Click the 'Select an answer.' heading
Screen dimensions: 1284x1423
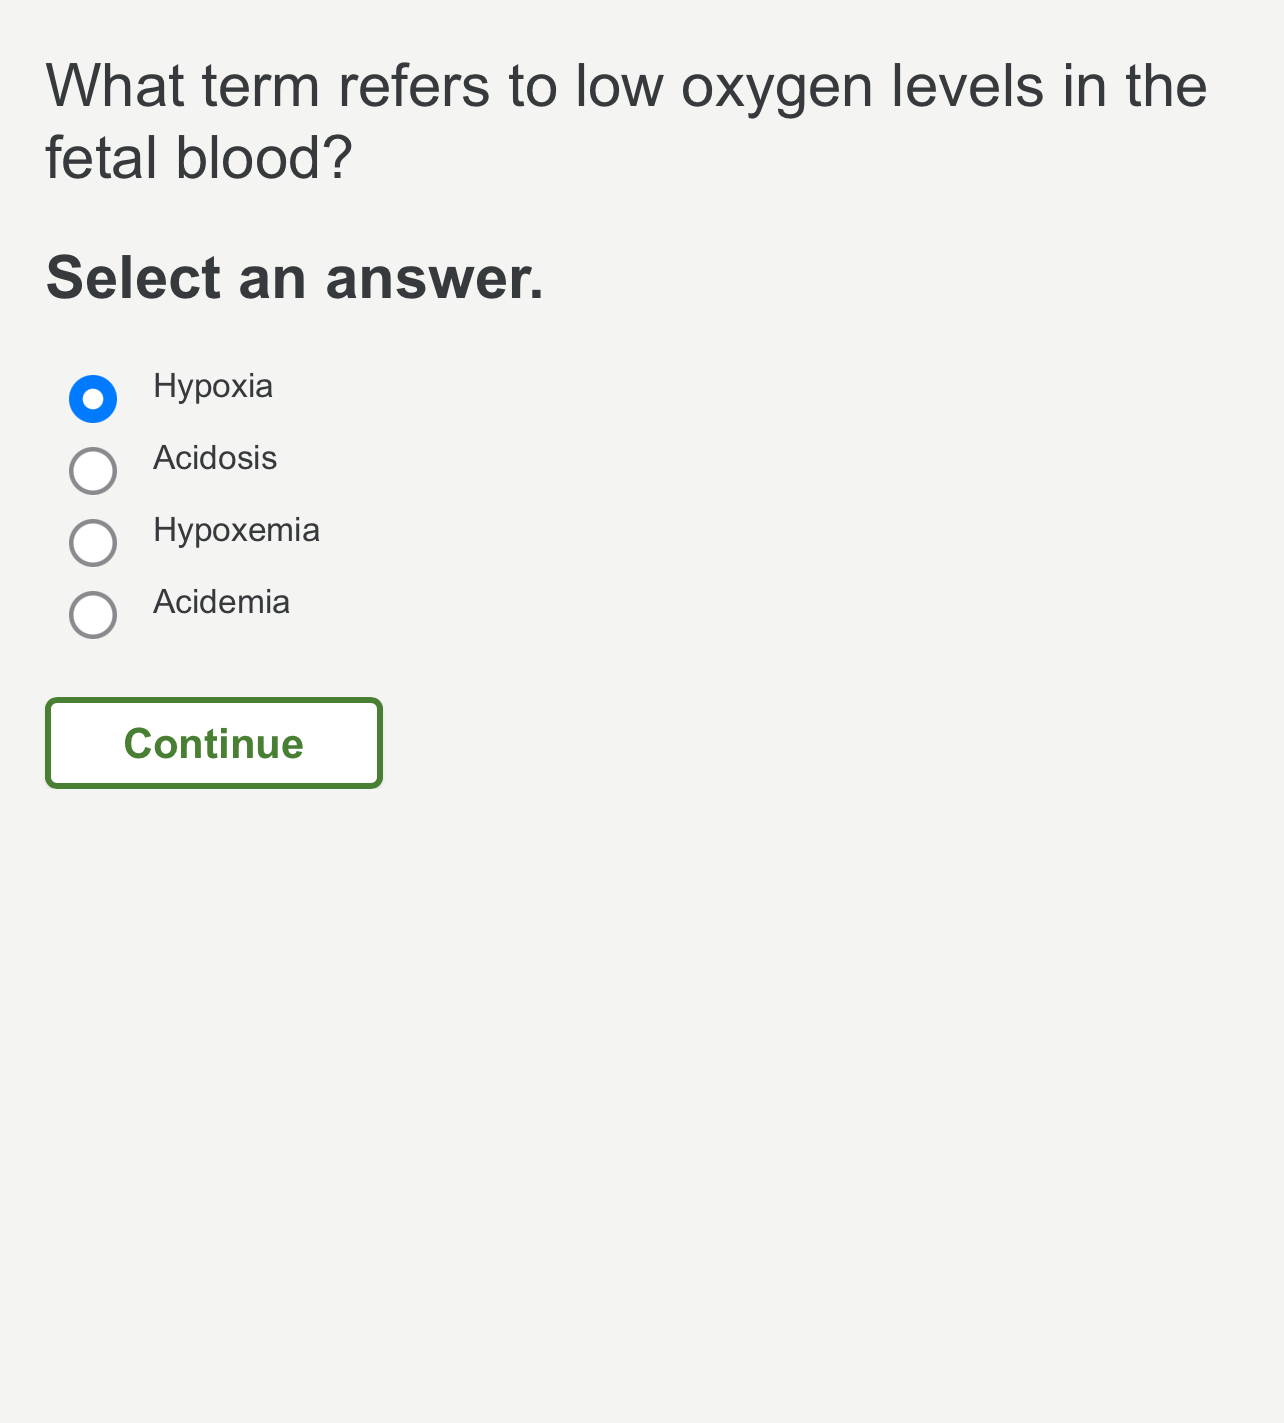pyautogui.click(x=295, y=277)
